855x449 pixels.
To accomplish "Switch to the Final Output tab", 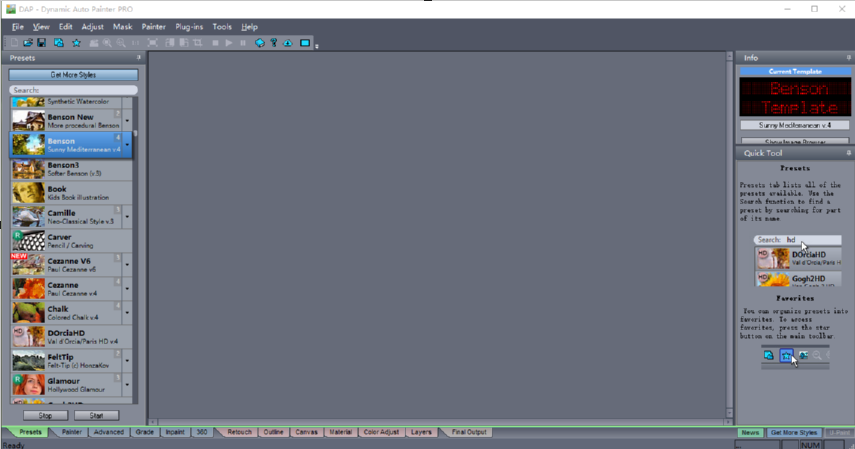I will [469, 432].
